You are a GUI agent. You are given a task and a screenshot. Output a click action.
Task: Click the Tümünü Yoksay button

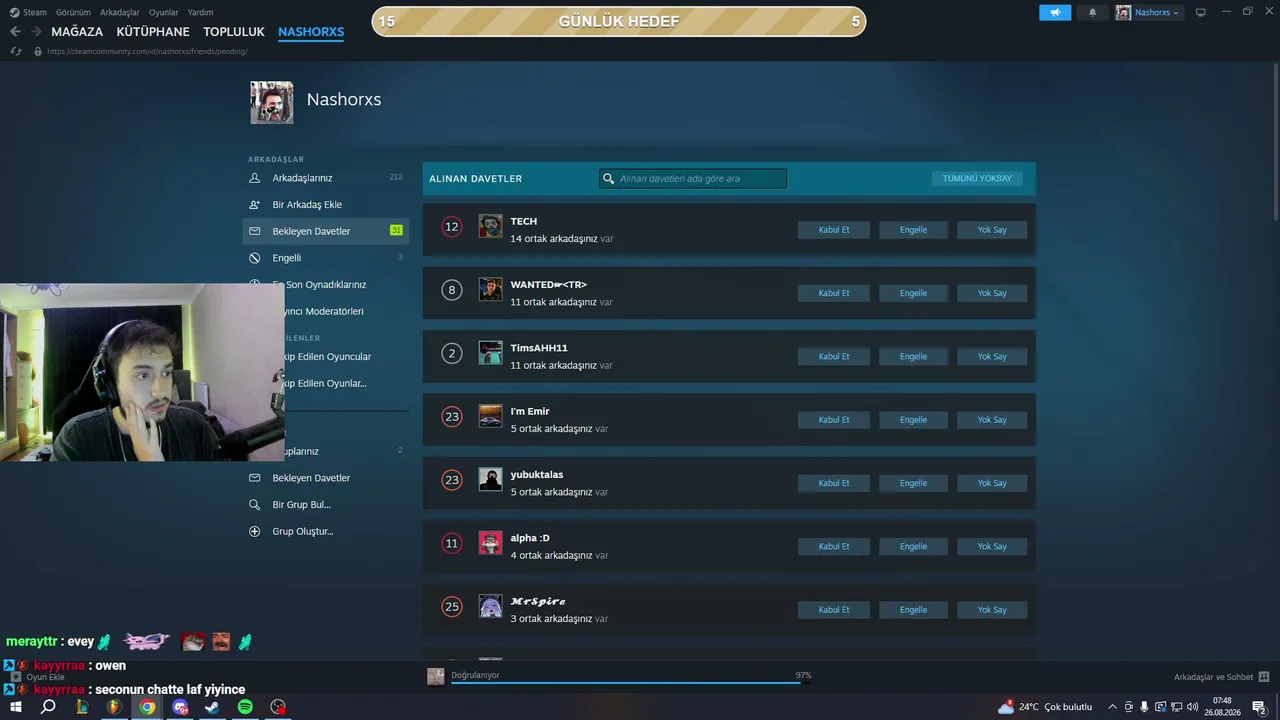click(977, 178)
